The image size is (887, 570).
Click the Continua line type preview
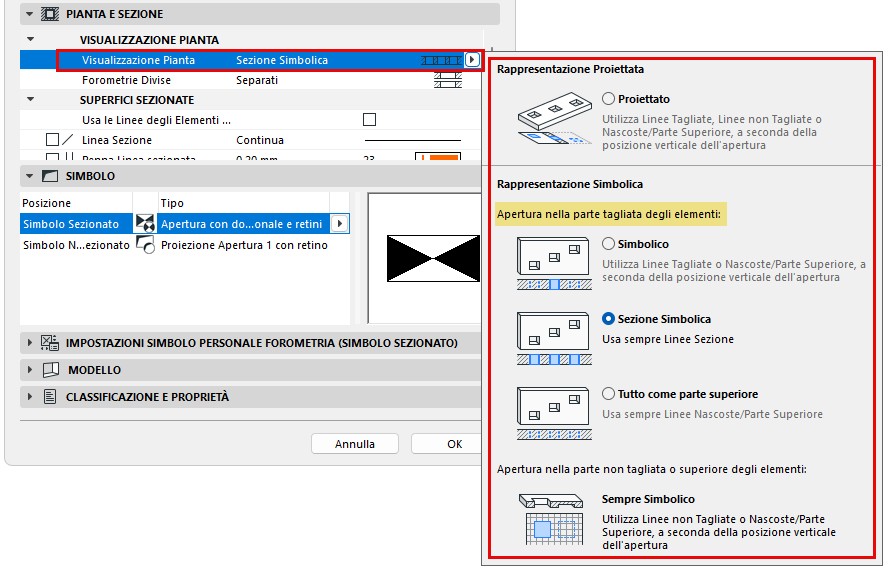tap(413, 140)
